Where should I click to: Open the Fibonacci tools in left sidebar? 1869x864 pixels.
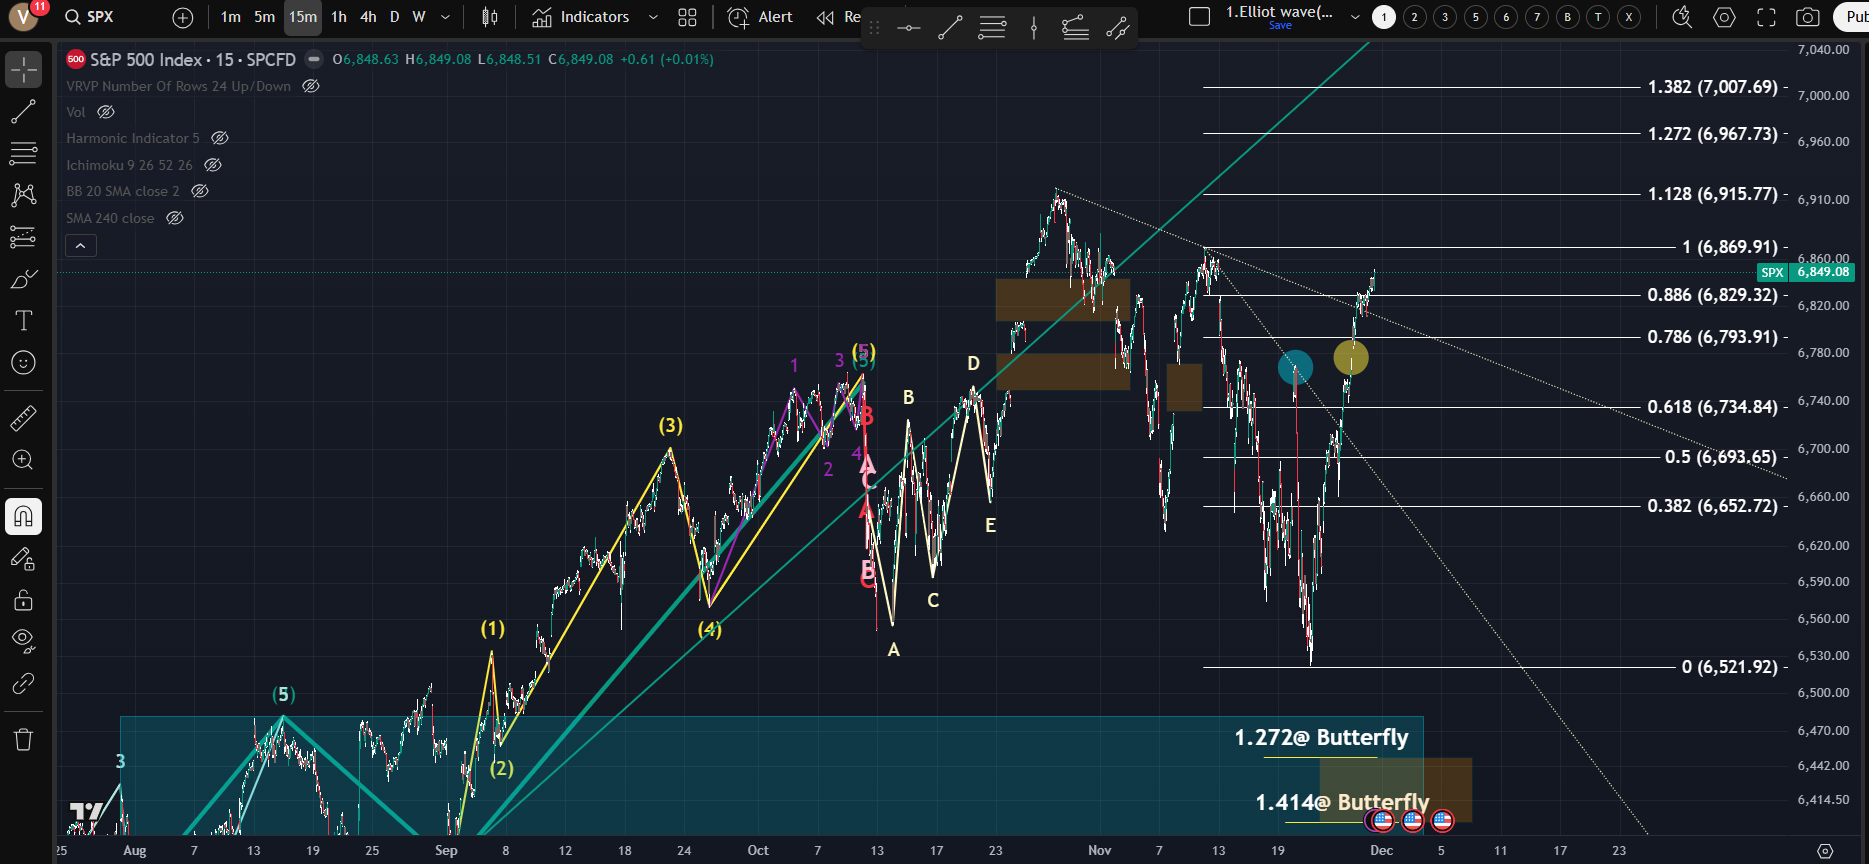click(x=23, y=153)
